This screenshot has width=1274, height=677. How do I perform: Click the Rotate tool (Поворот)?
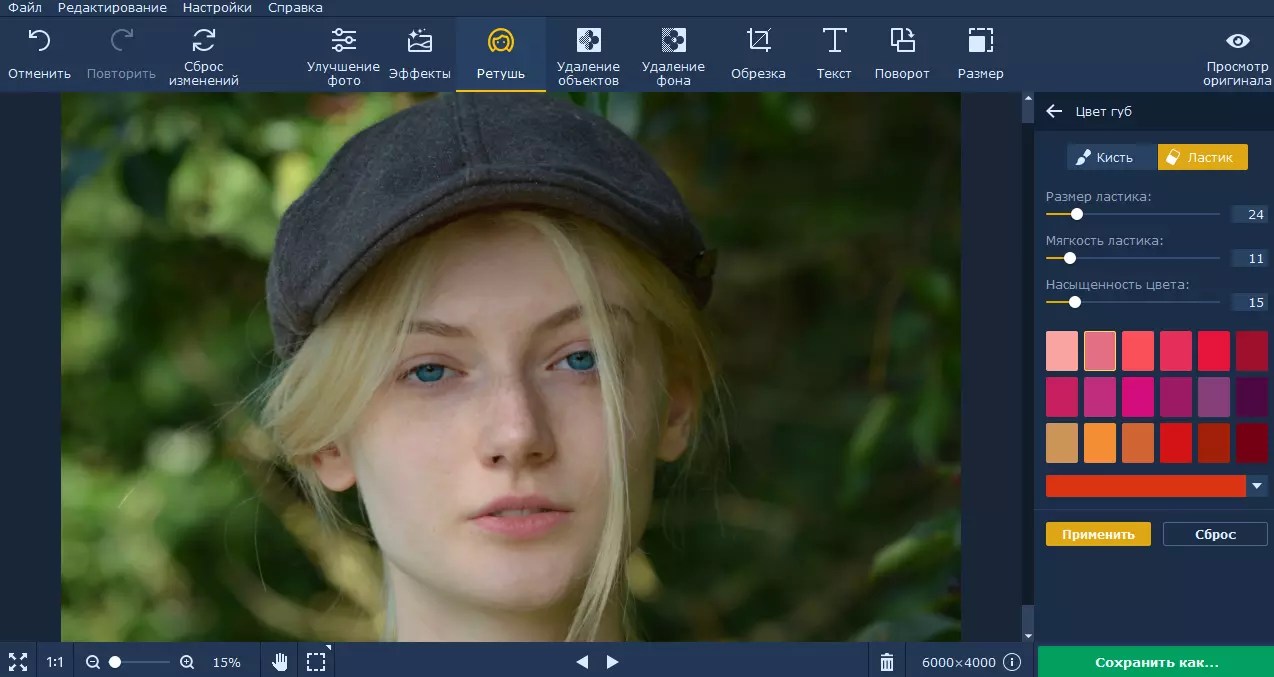click(x=901, y=54)
